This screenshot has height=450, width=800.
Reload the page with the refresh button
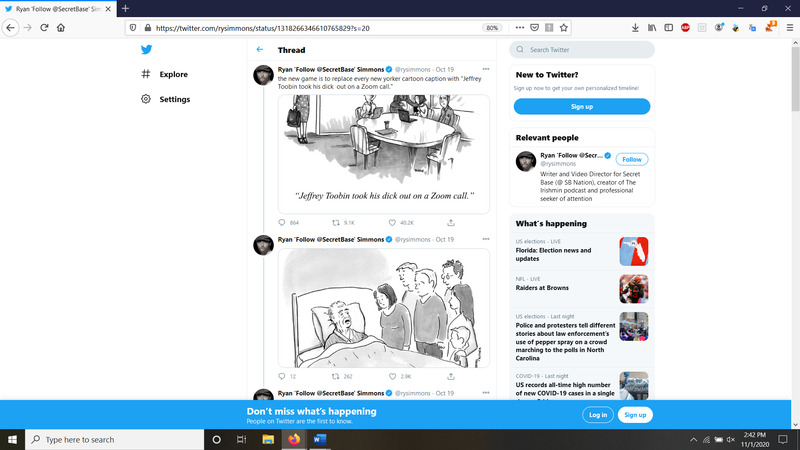[44, 28]
